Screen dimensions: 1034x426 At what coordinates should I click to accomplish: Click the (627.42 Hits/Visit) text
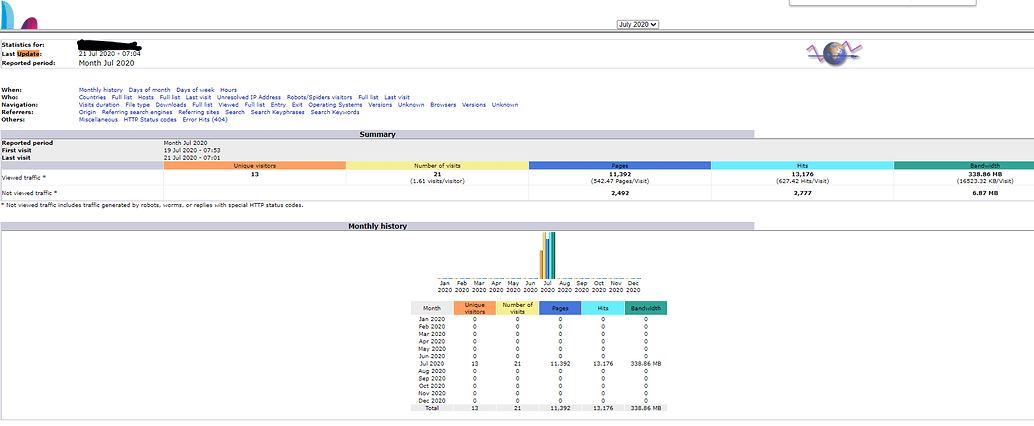click(x=803, y=181)
